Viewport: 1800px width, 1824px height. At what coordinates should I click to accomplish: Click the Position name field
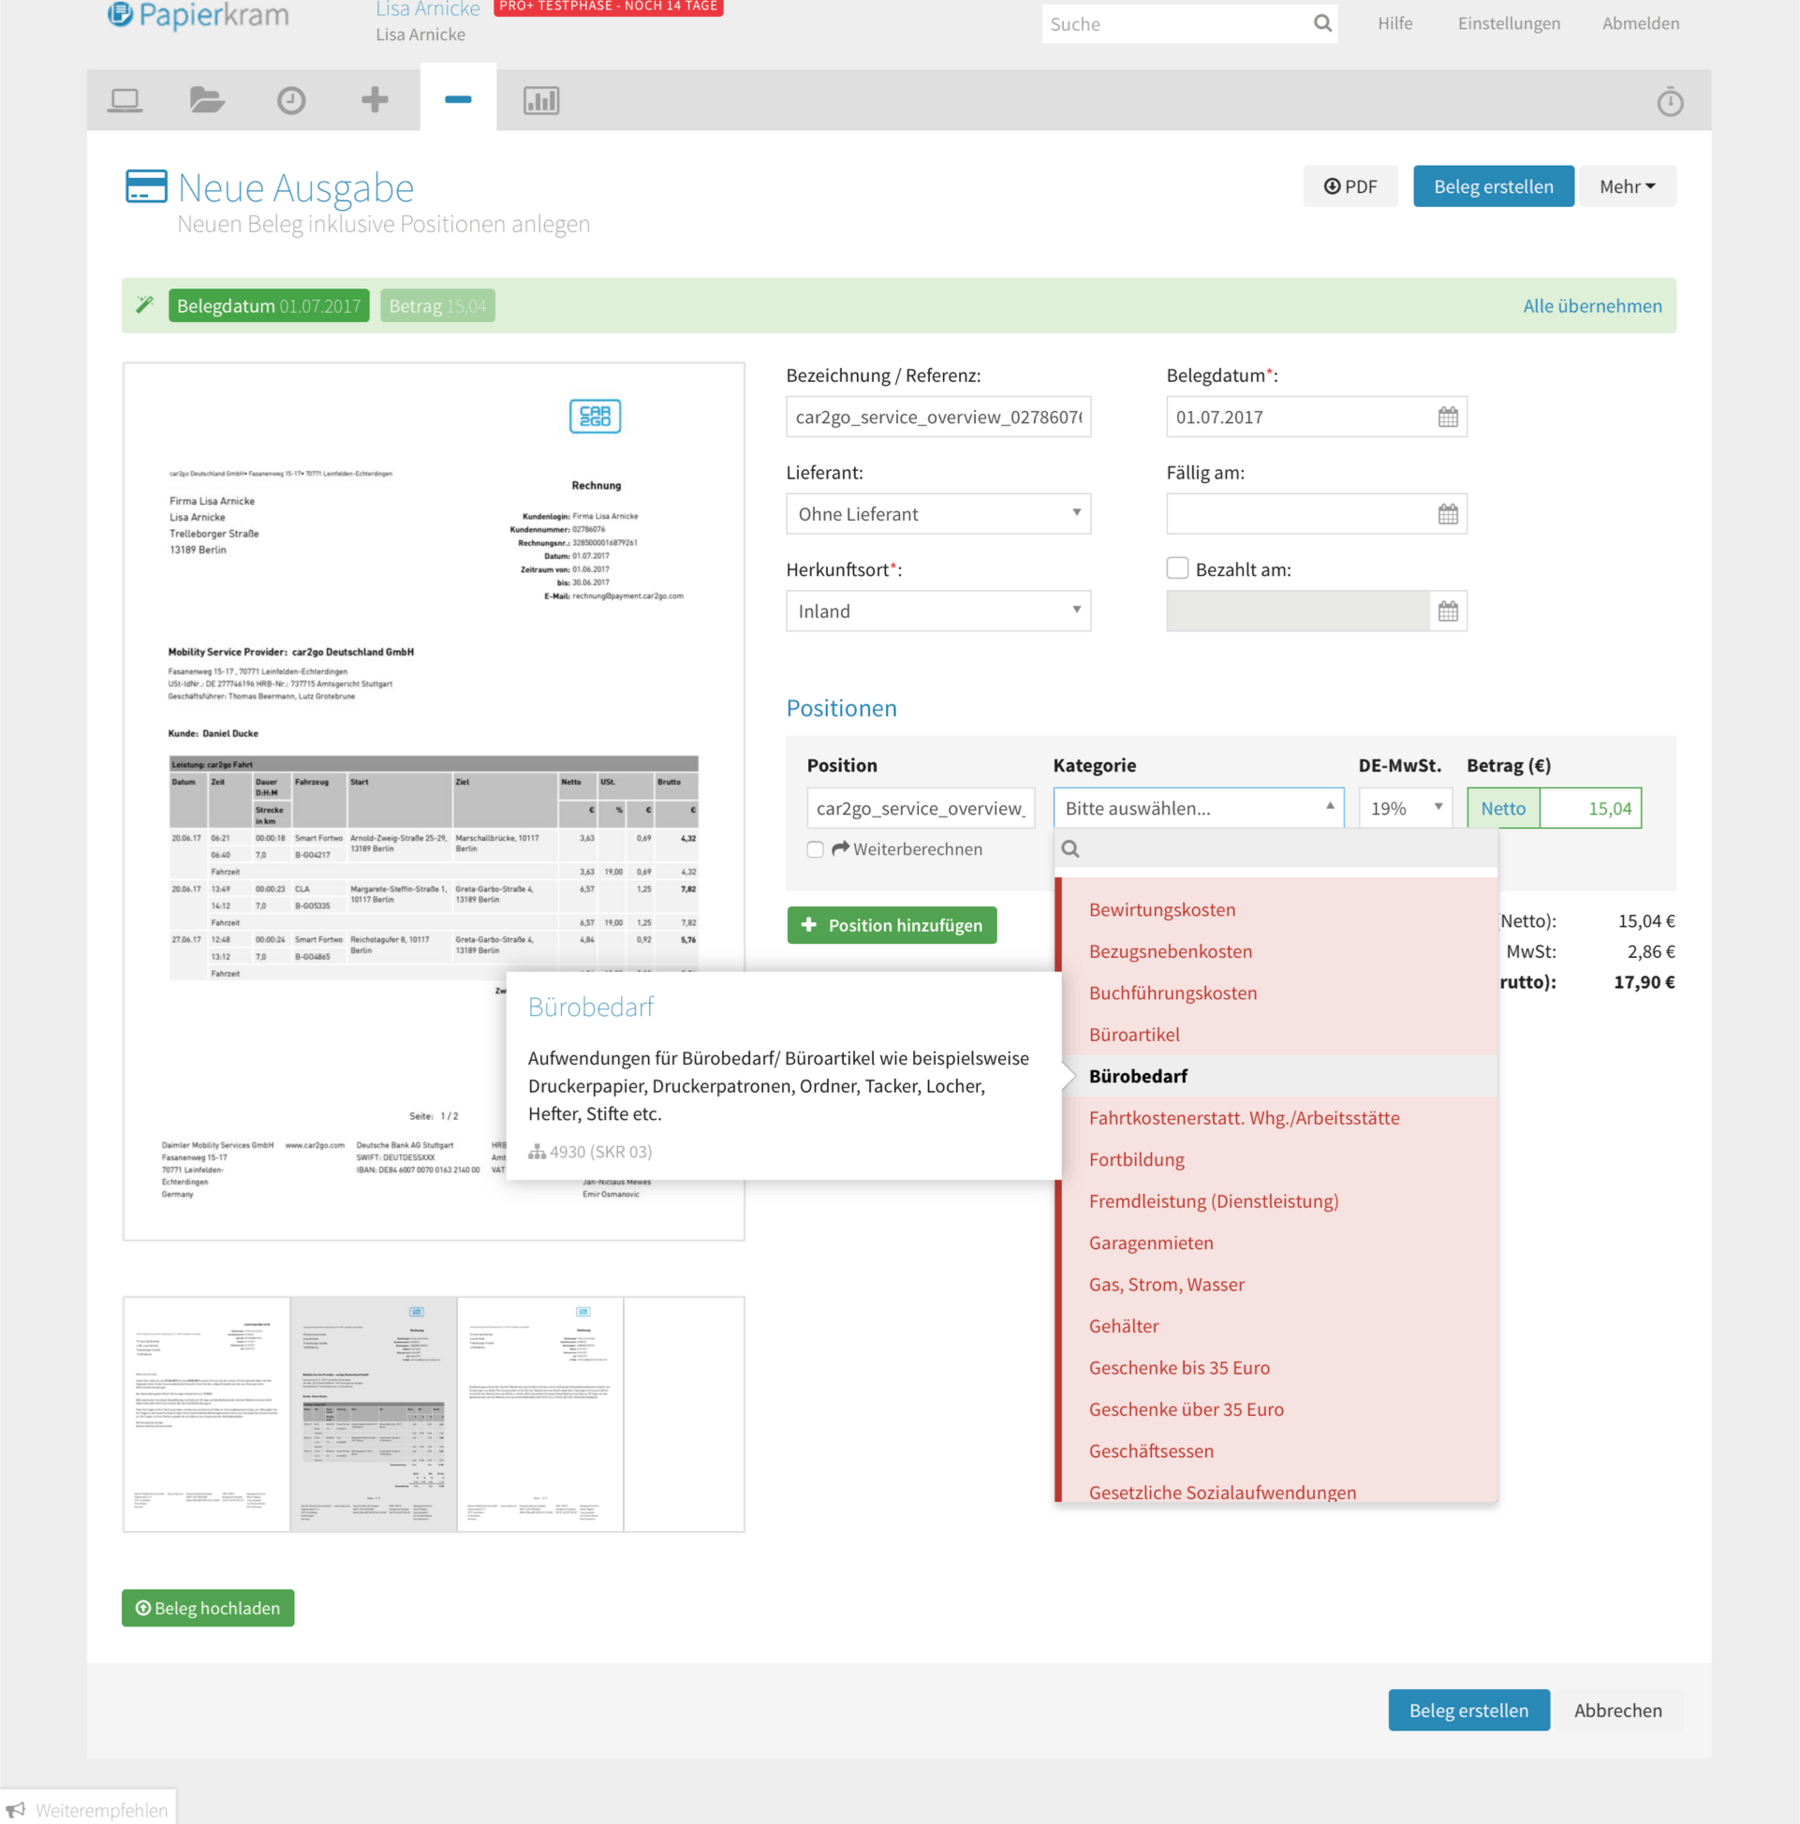tap(920, 808)
